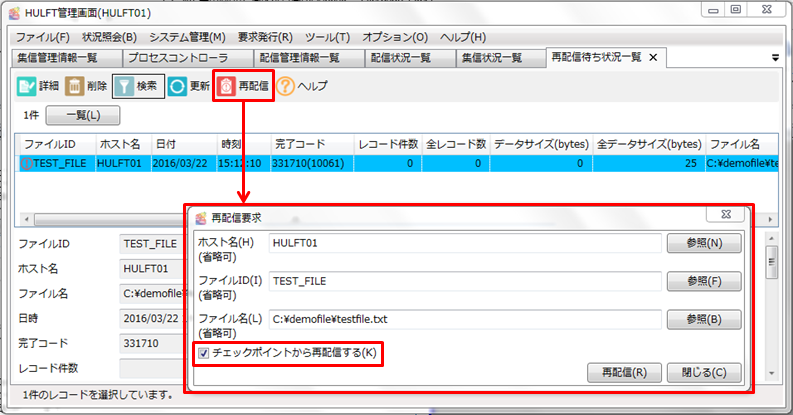Toggle the 検索 (search) filter icon
This screenshot has width=793, height=415.
point(124,86)
